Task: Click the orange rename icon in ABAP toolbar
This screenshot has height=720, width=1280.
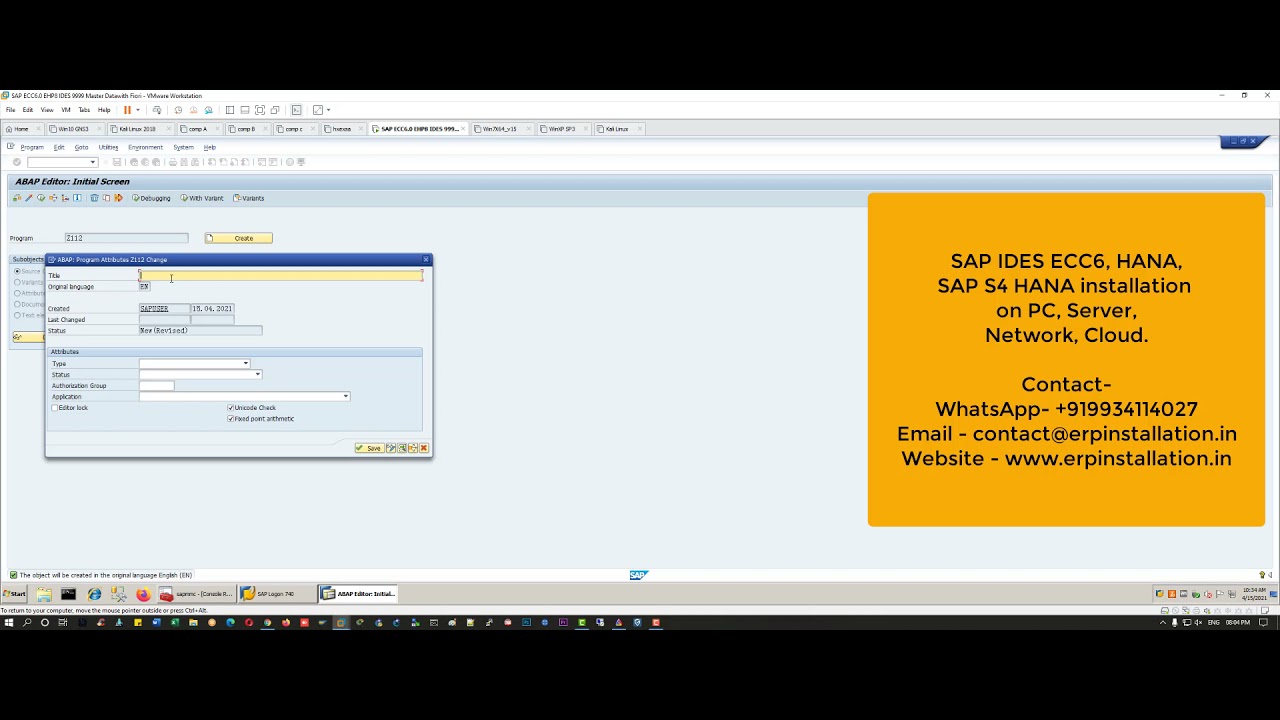Action: click(118, 198)
